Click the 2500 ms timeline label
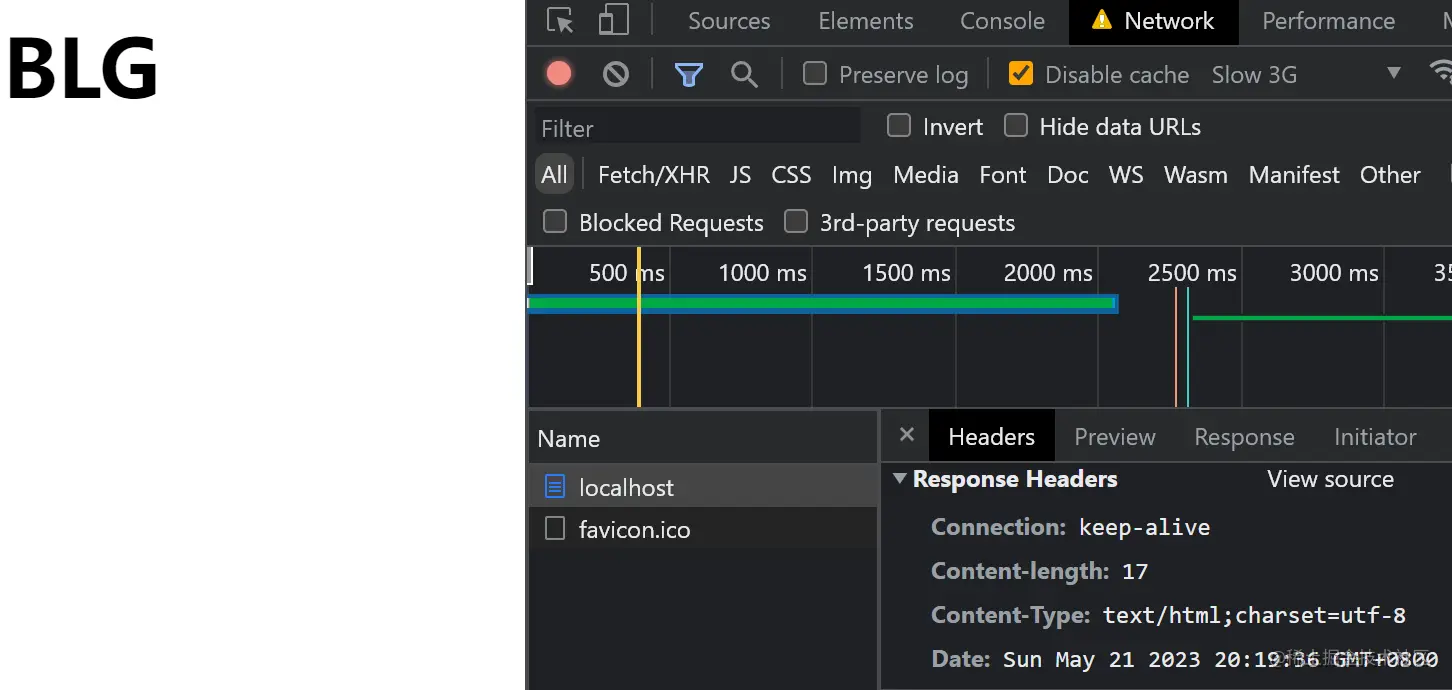 click(1192, 273)
